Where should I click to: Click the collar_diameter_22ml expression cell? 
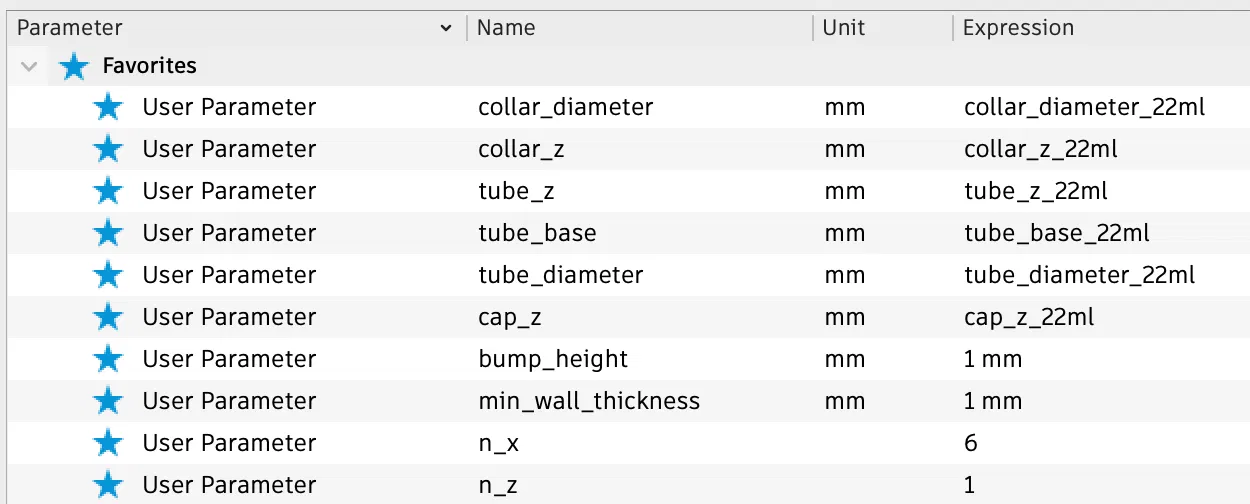pyautogui.click(x=1084, y=107)
